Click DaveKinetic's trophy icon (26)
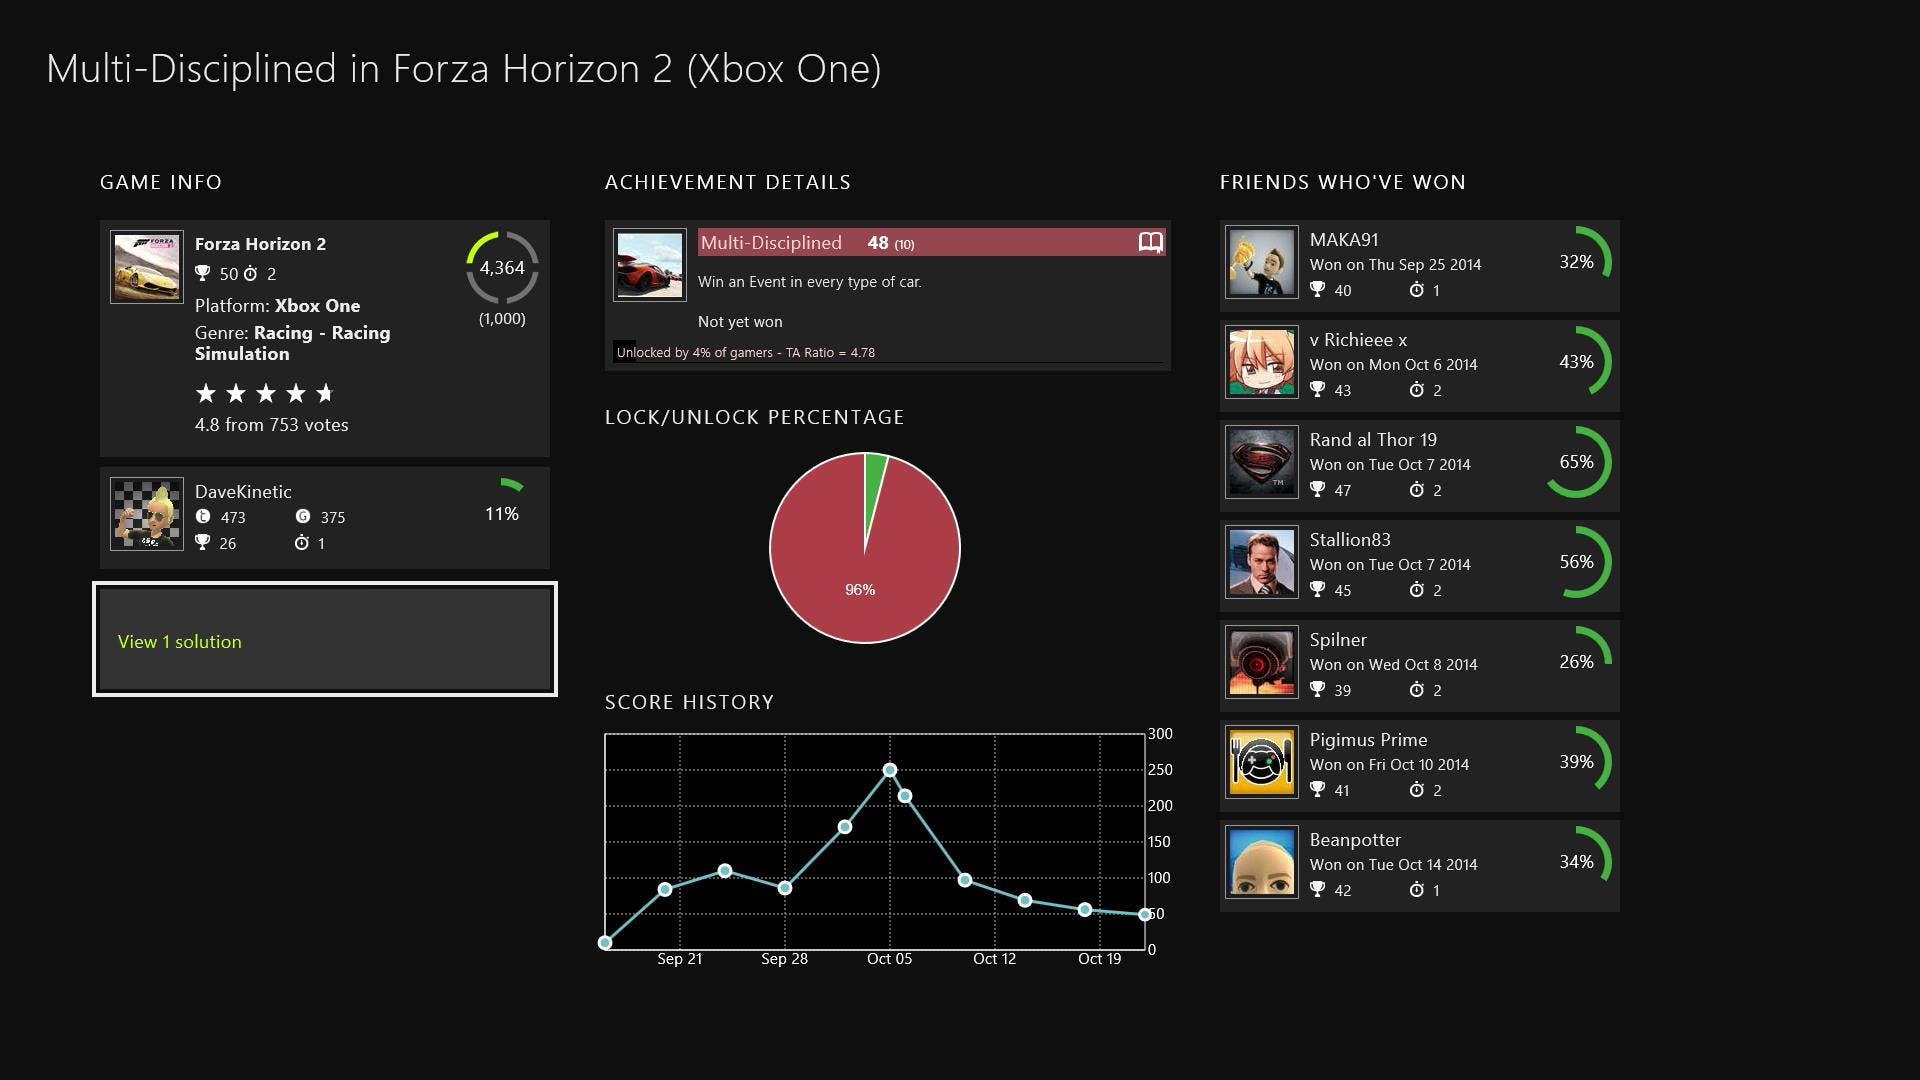 [203, 542]
